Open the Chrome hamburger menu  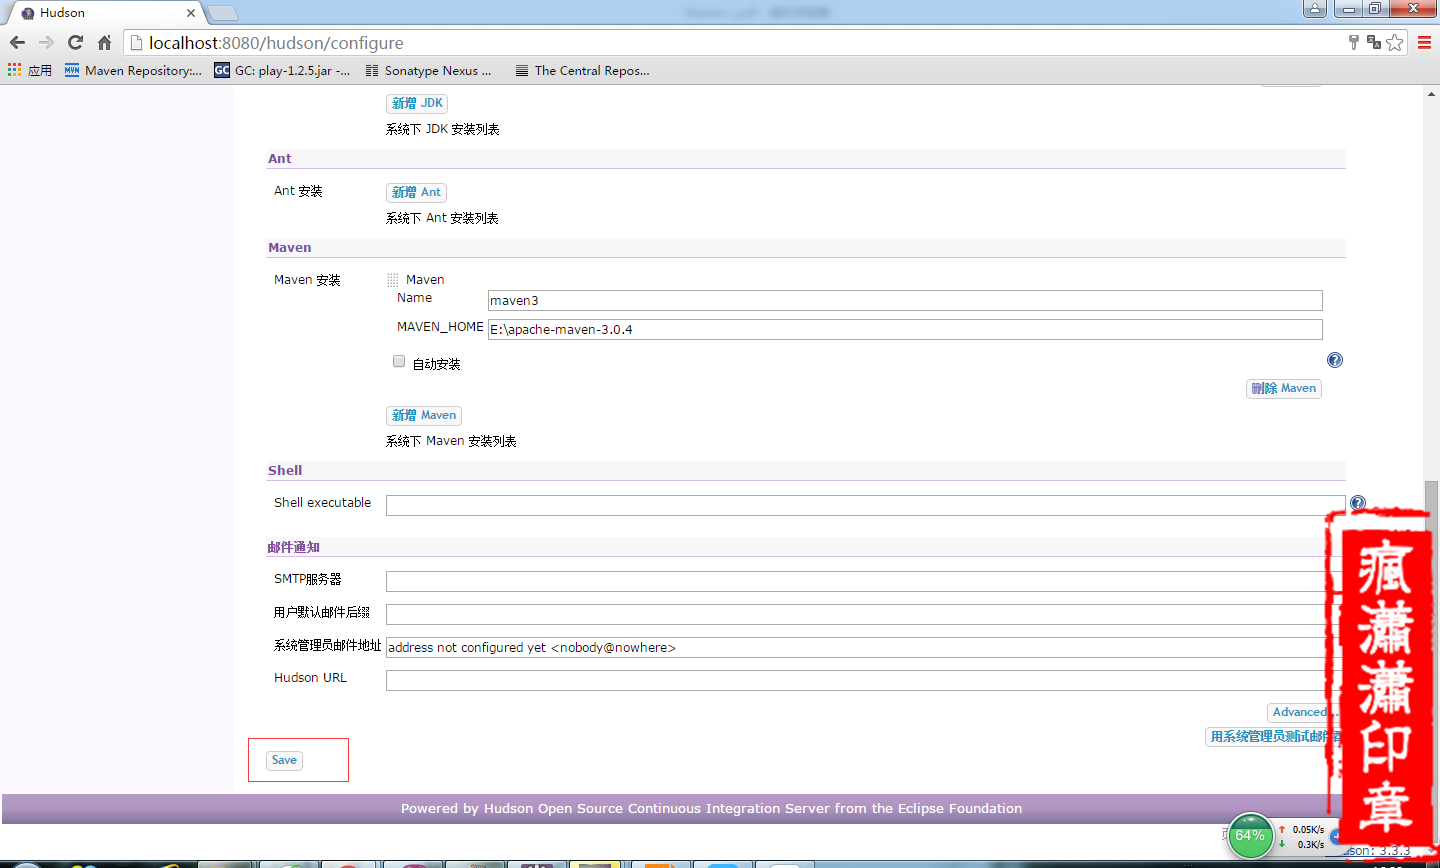(1425, 42)
